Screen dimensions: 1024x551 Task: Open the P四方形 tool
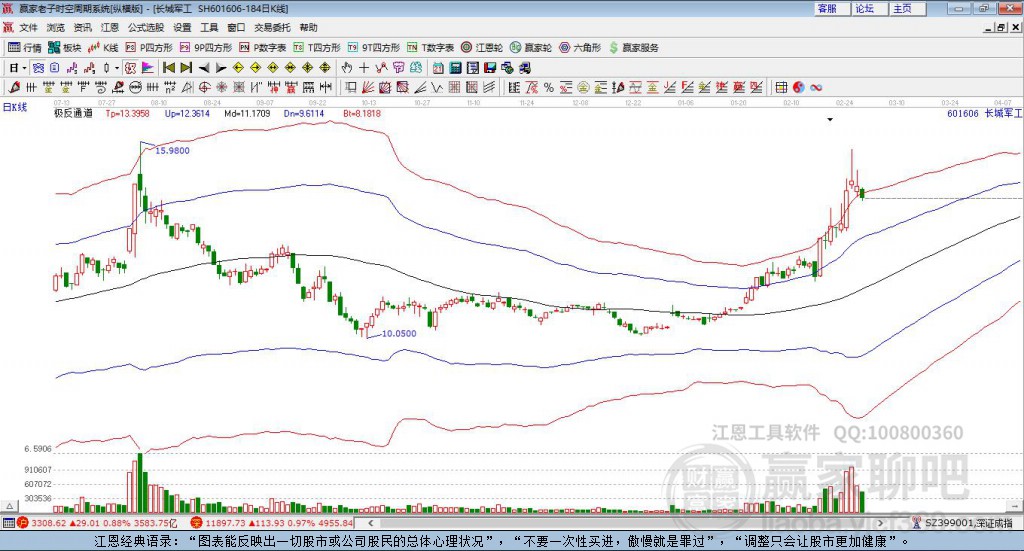click(149, 48)
